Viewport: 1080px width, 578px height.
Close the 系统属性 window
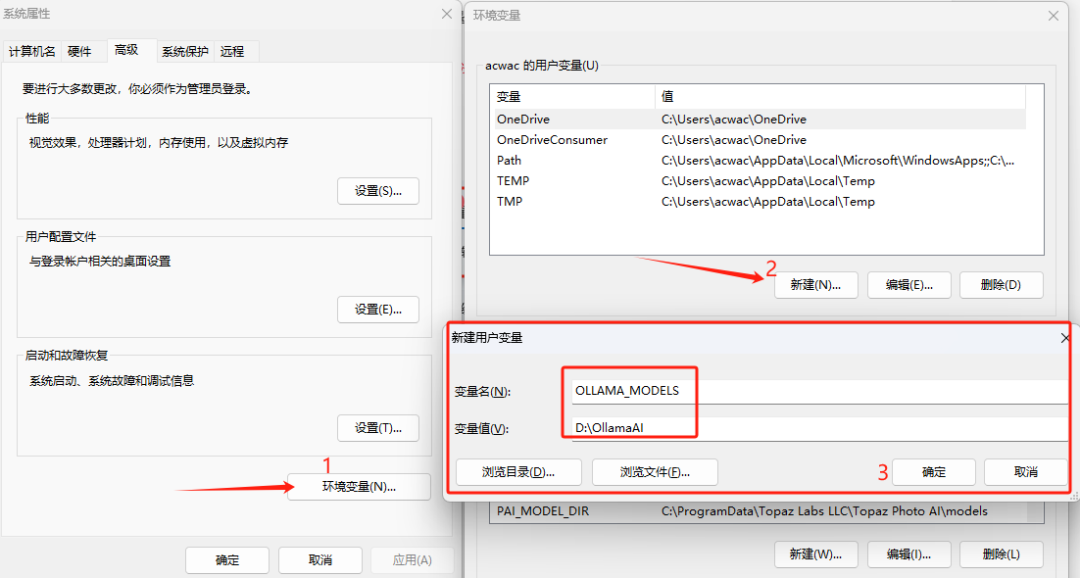coord(446,14)
